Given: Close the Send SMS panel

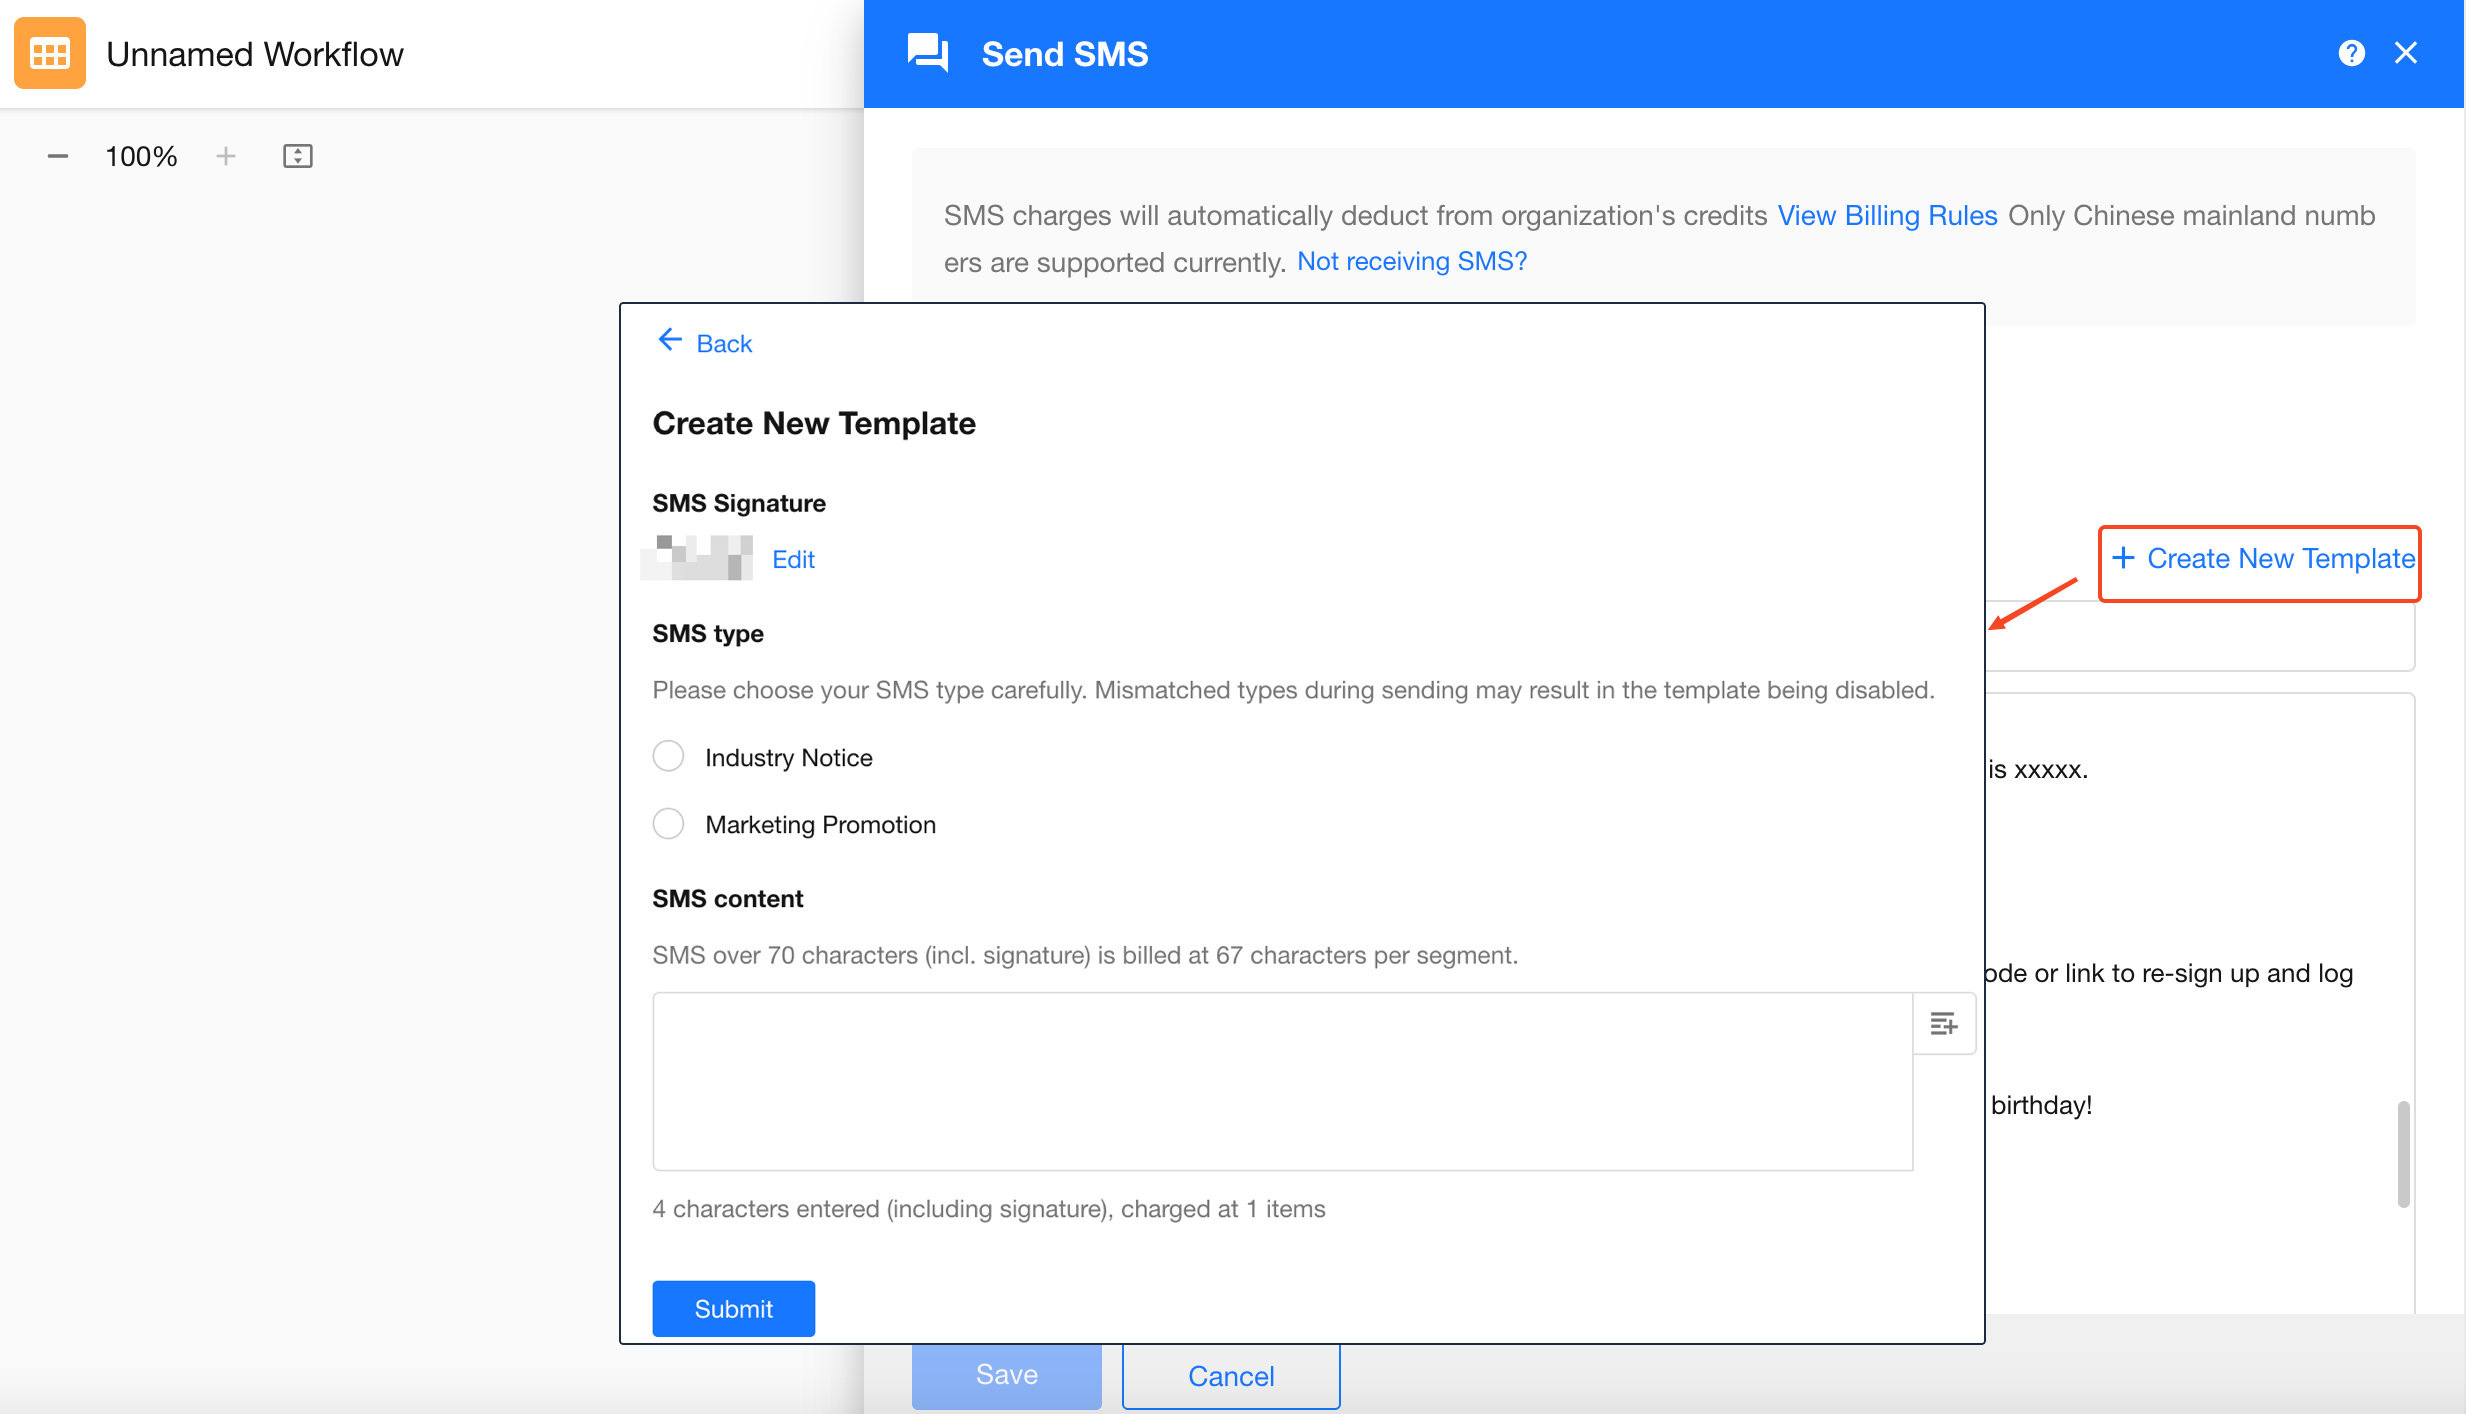Looking at the screenshot, I should tap(2406, 53).
